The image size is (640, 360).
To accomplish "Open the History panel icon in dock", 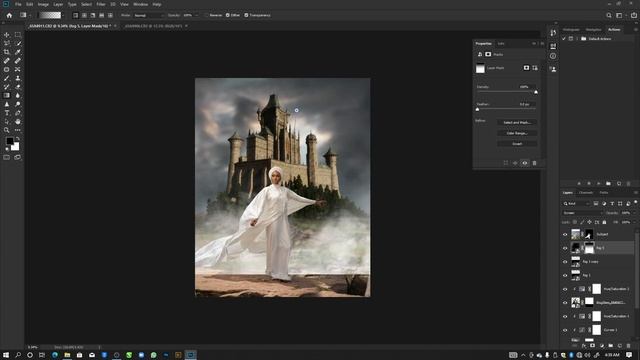I will click(x=553, y=33).
